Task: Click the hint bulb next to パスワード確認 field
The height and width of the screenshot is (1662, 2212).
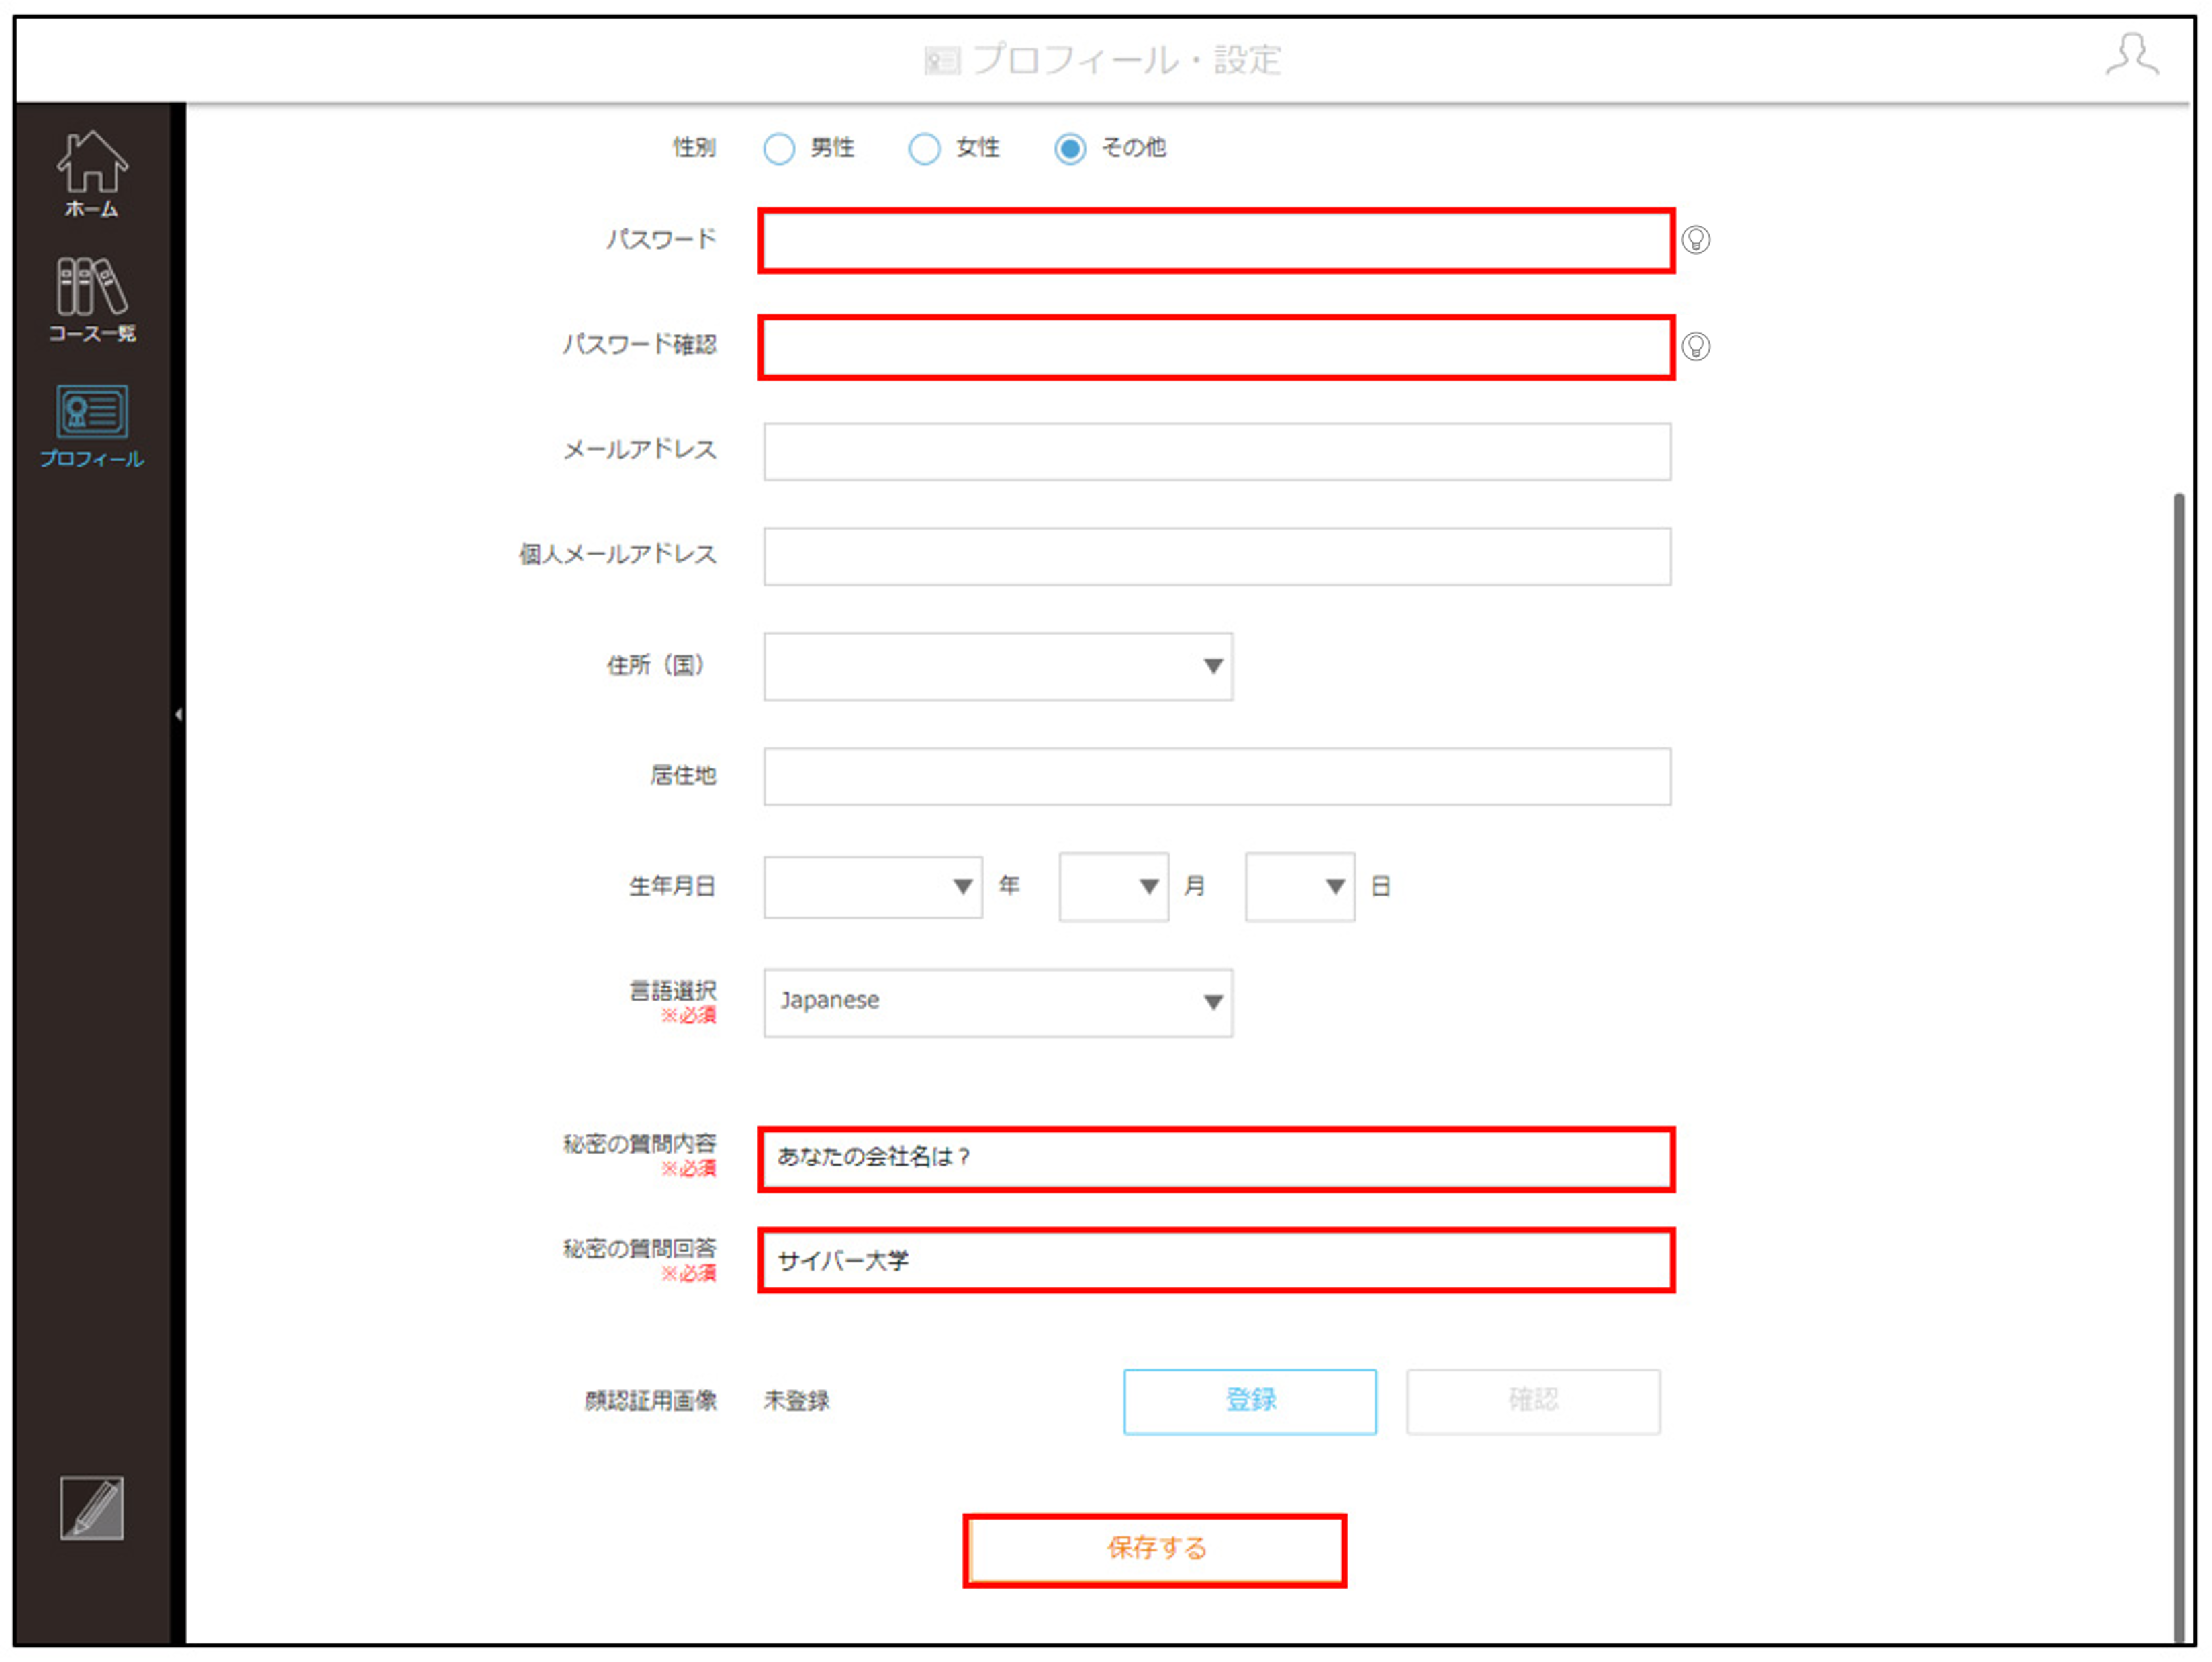Action: [x=1696, y=346]
